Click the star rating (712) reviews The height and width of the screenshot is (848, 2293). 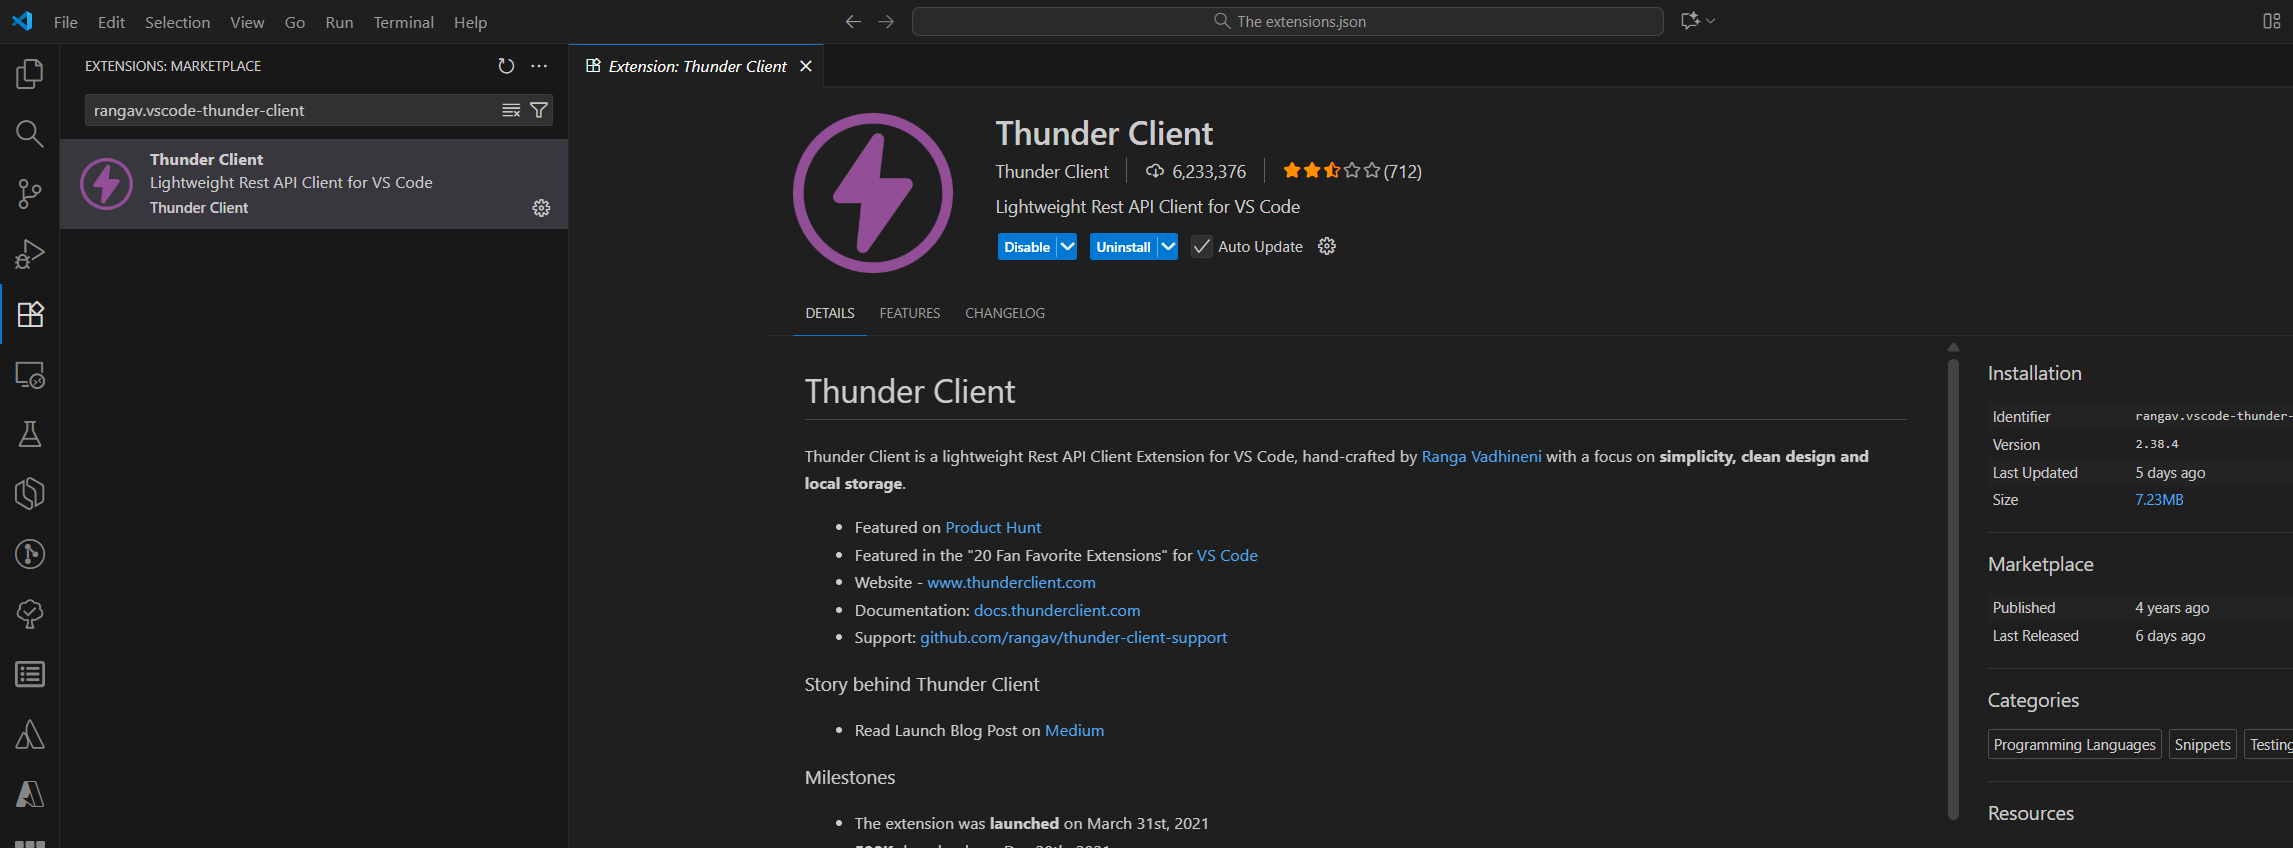[x=1352, y=171]
